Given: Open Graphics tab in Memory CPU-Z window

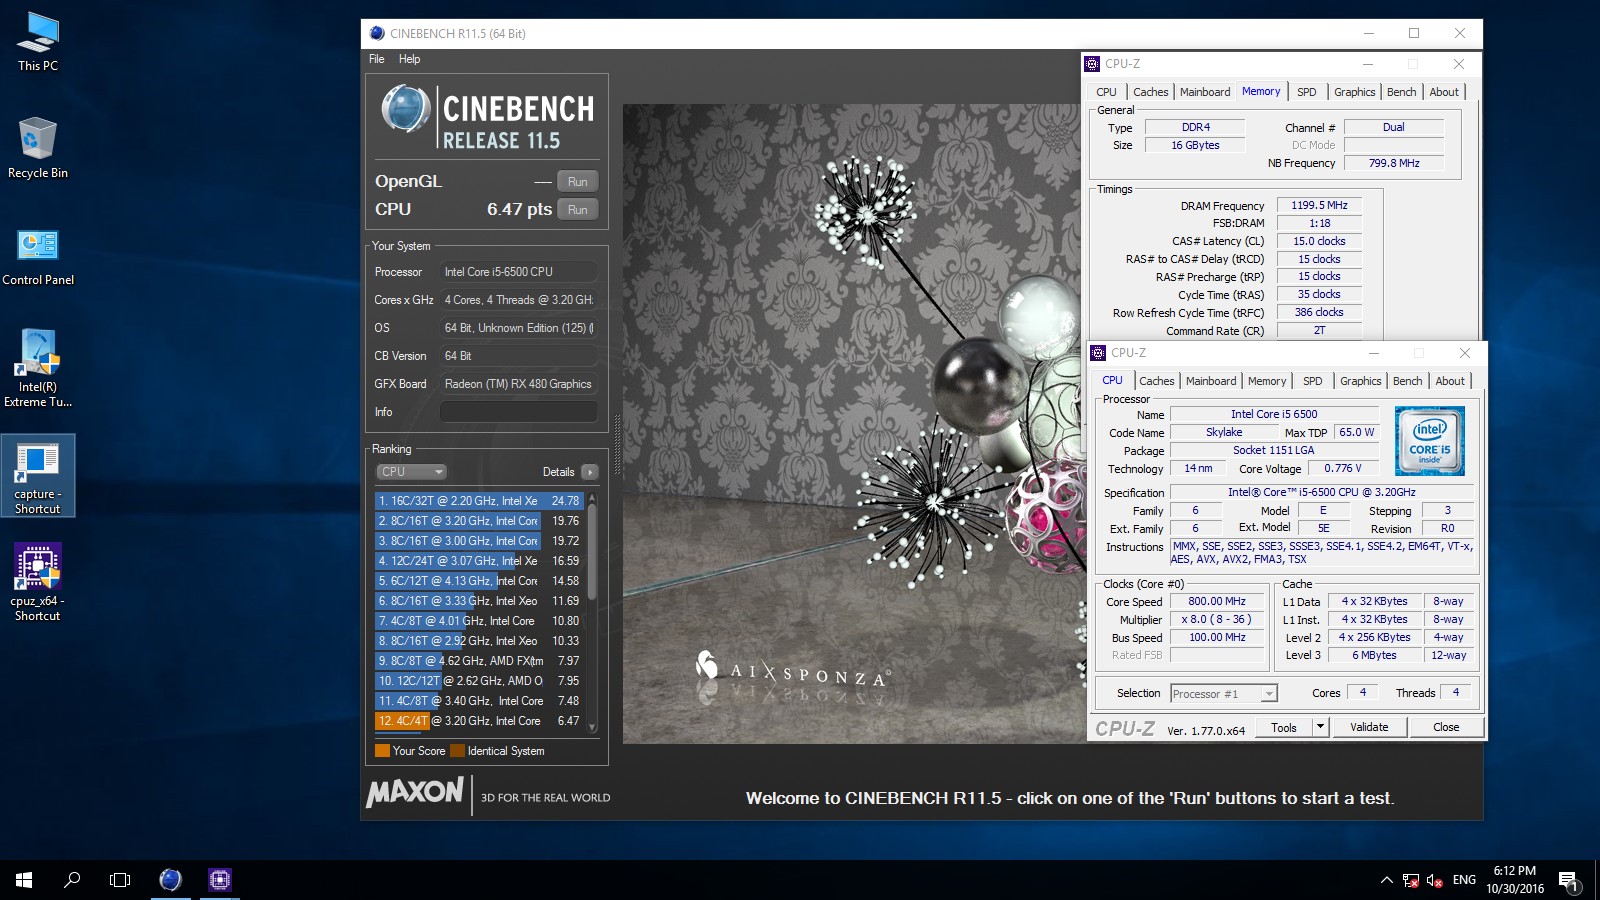Looking at the screenshot, I should tap(1354, 92).
